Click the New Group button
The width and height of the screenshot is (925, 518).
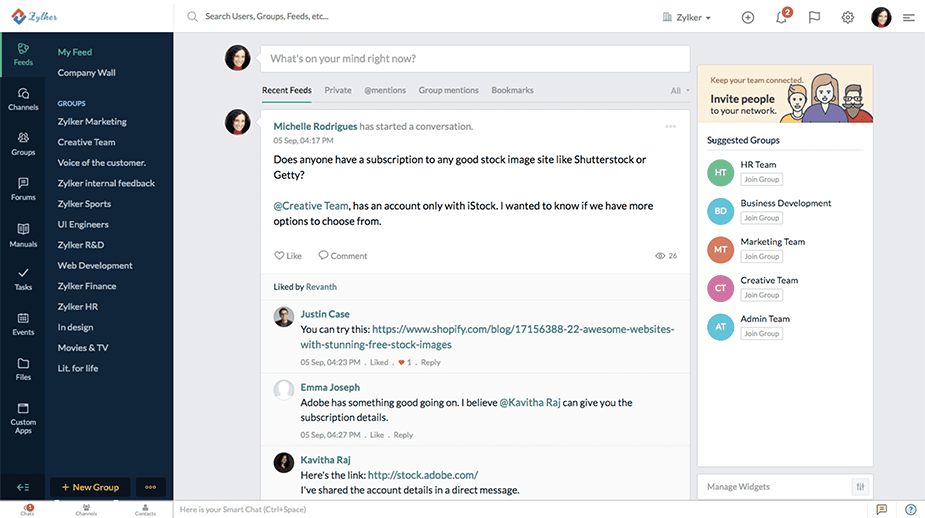coord(90,487)
